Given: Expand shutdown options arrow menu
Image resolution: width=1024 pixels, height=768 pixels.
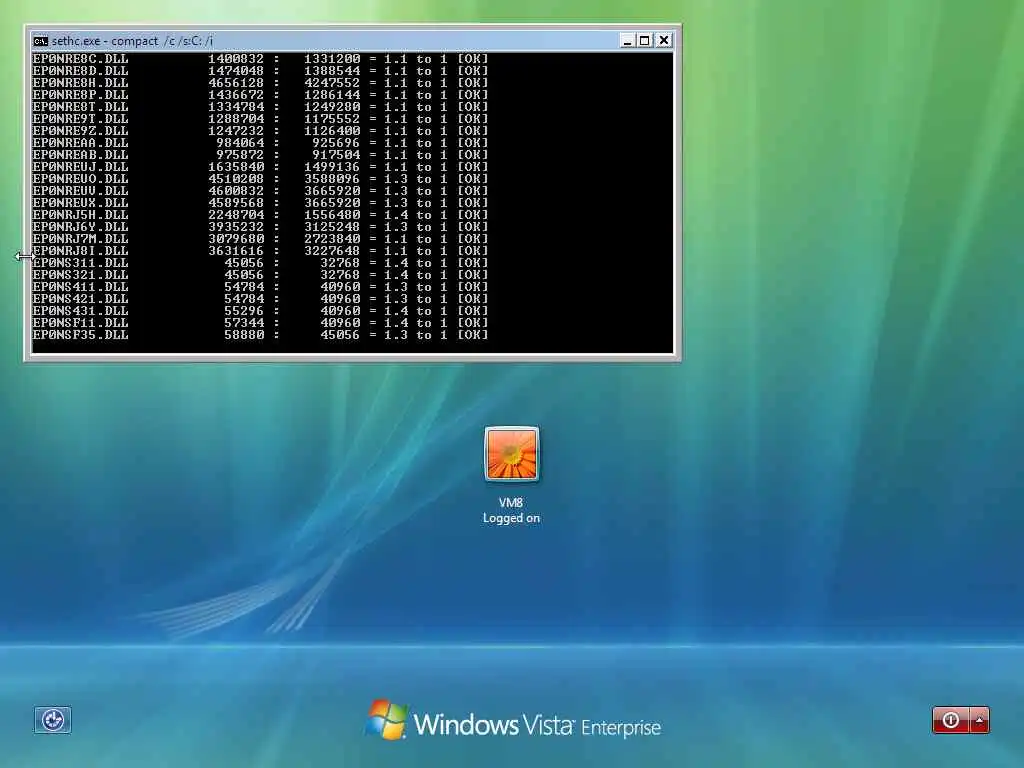Looking at the screenshot, I should click(980, 720).
